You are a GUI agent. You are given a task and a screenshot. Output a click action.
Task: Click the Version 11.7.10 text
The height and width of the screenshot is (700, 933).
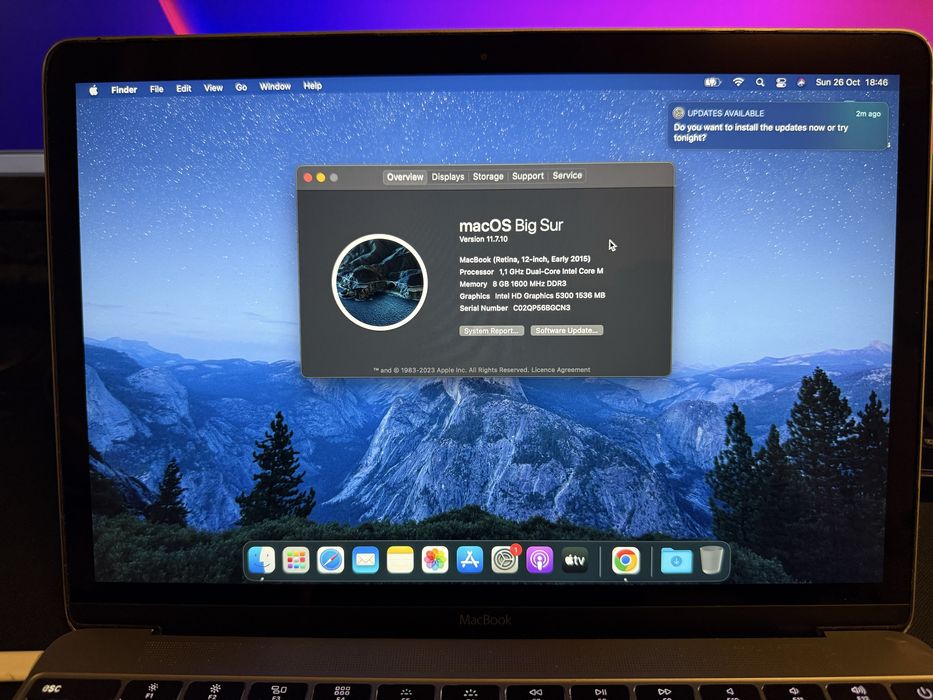point(483,239)
